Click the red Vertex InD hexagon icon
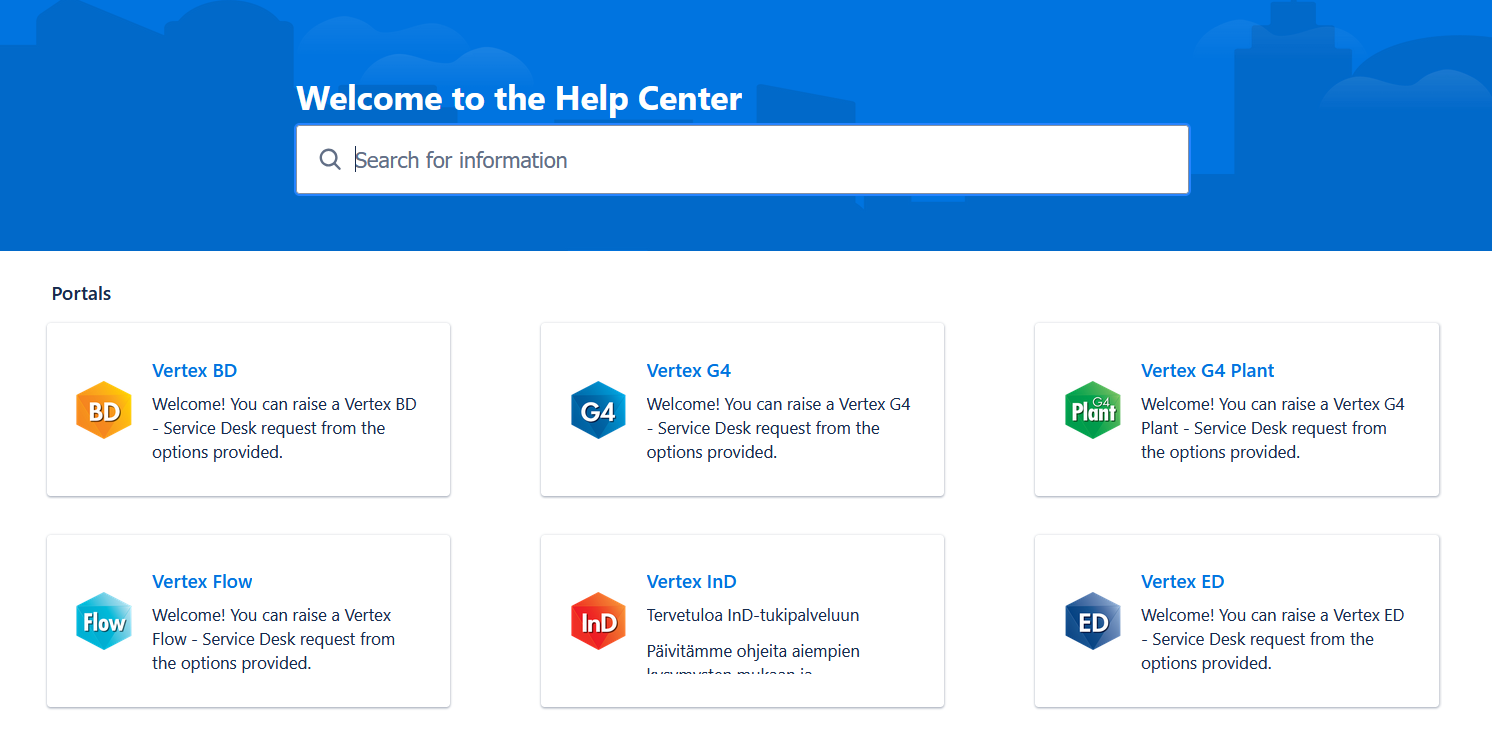 point(598,621)
